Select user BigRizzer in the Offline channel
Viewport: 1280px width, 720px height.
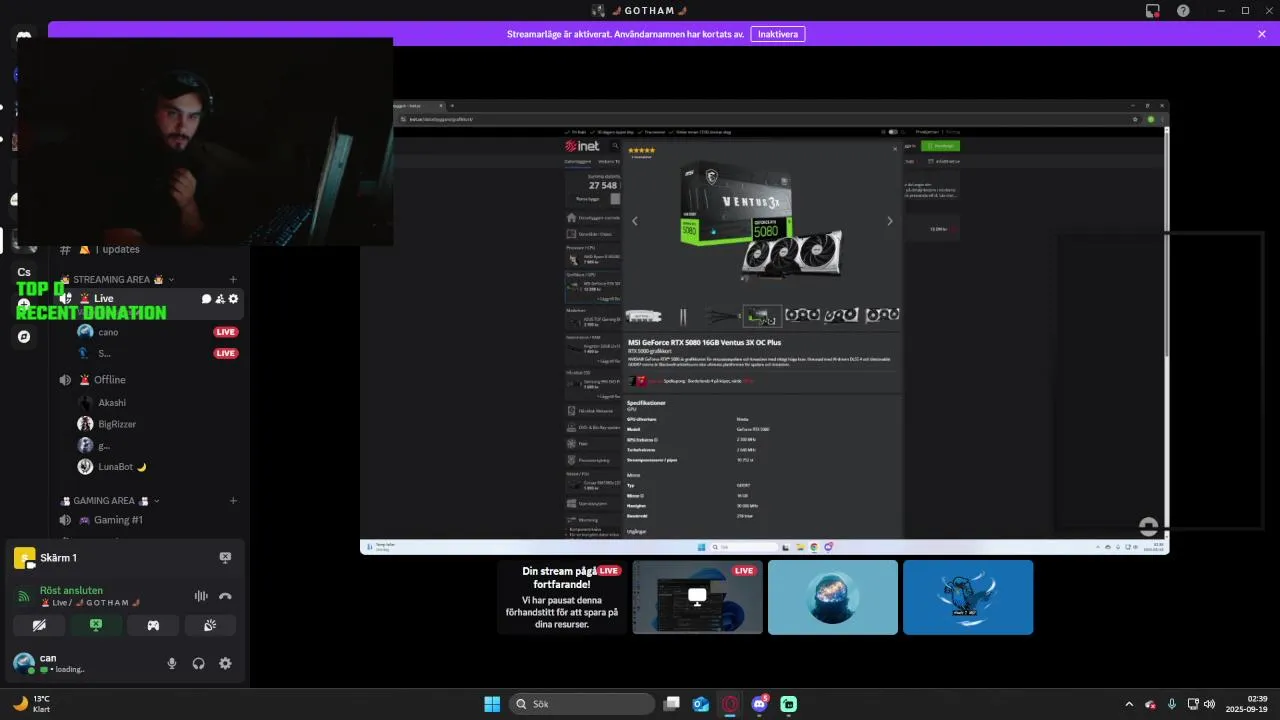pos(116,424)
